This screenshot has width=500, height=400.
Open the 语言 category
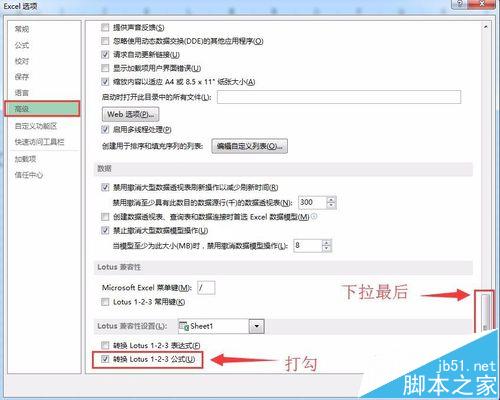pyautogui.click(x=22, y=93)
